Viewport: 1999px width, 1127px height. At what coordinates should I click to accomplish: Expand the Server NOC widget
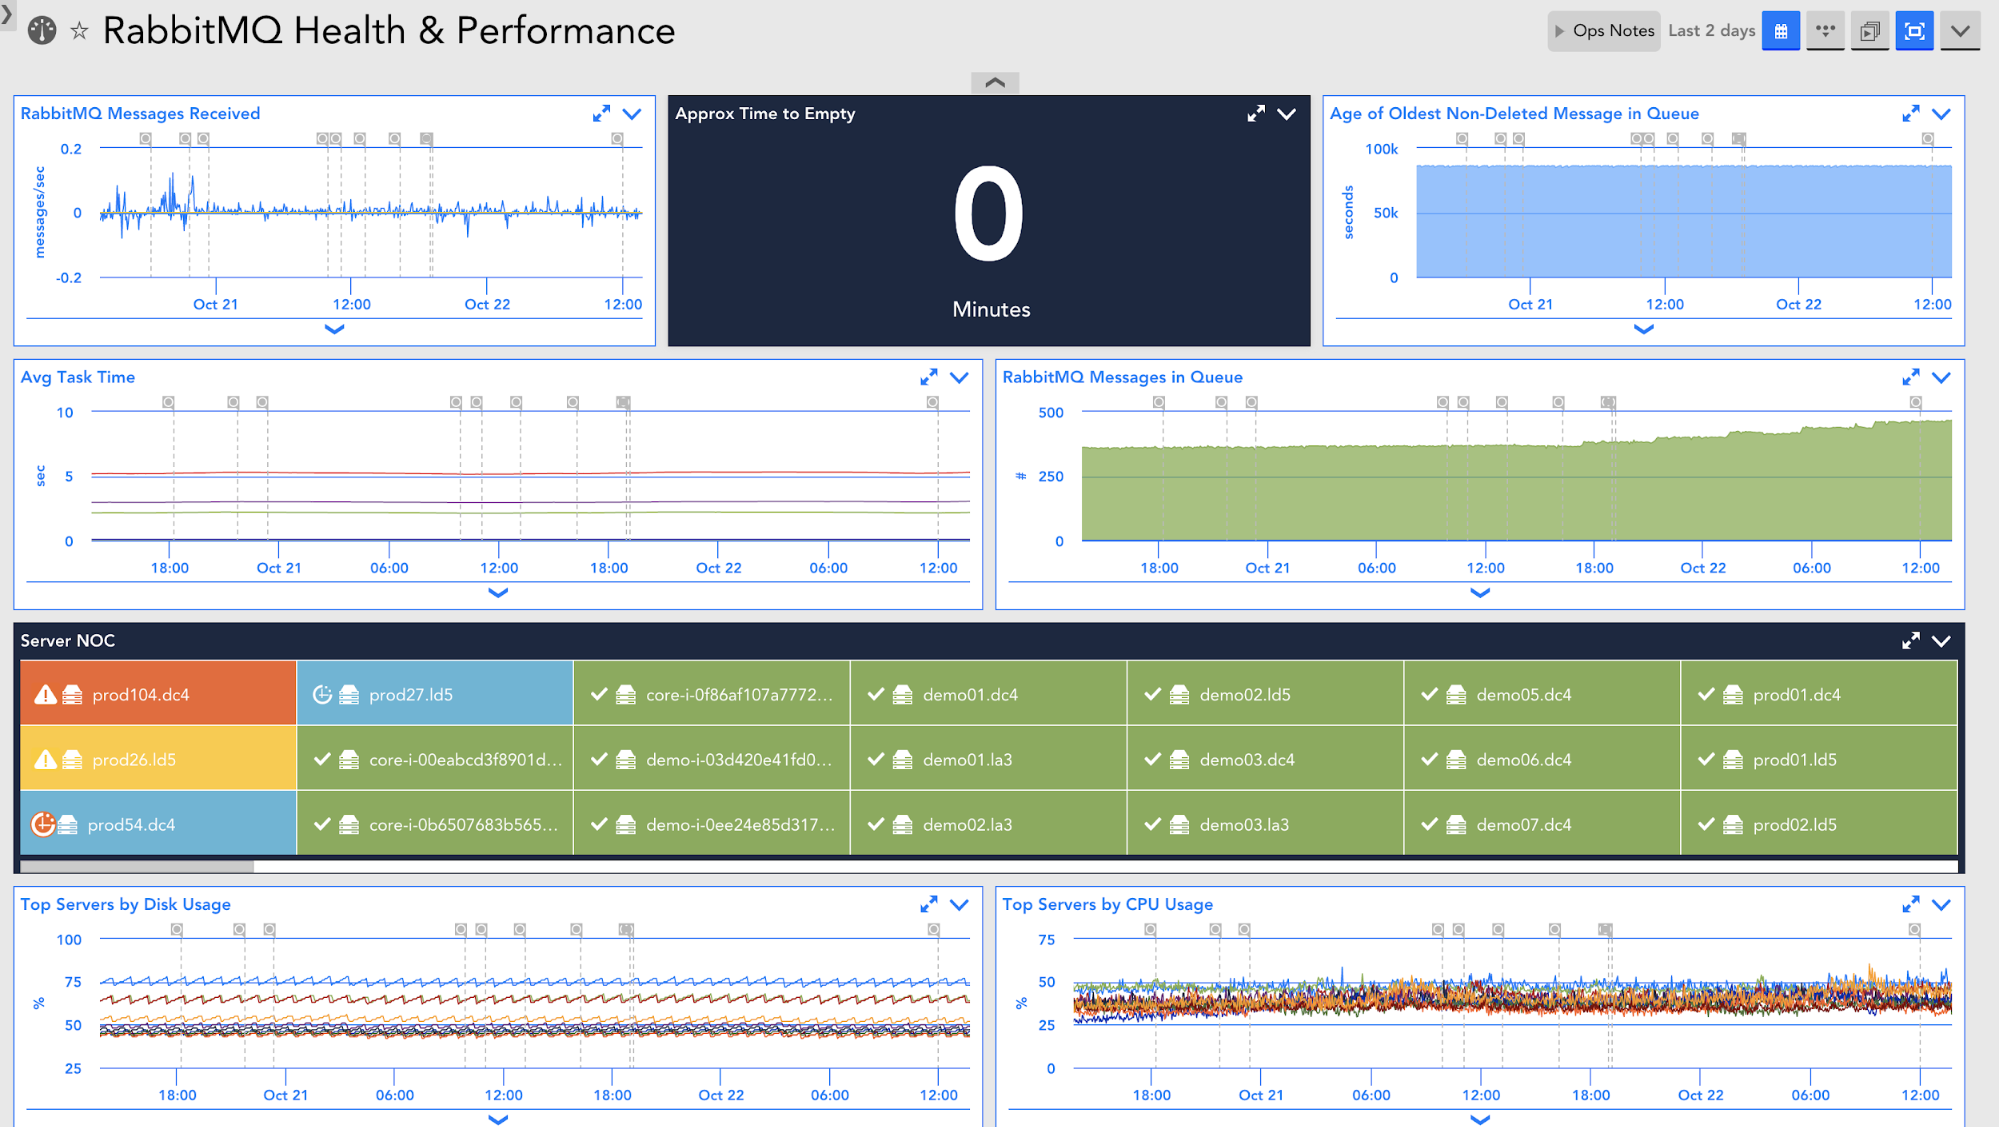[x=1911, y=641]
